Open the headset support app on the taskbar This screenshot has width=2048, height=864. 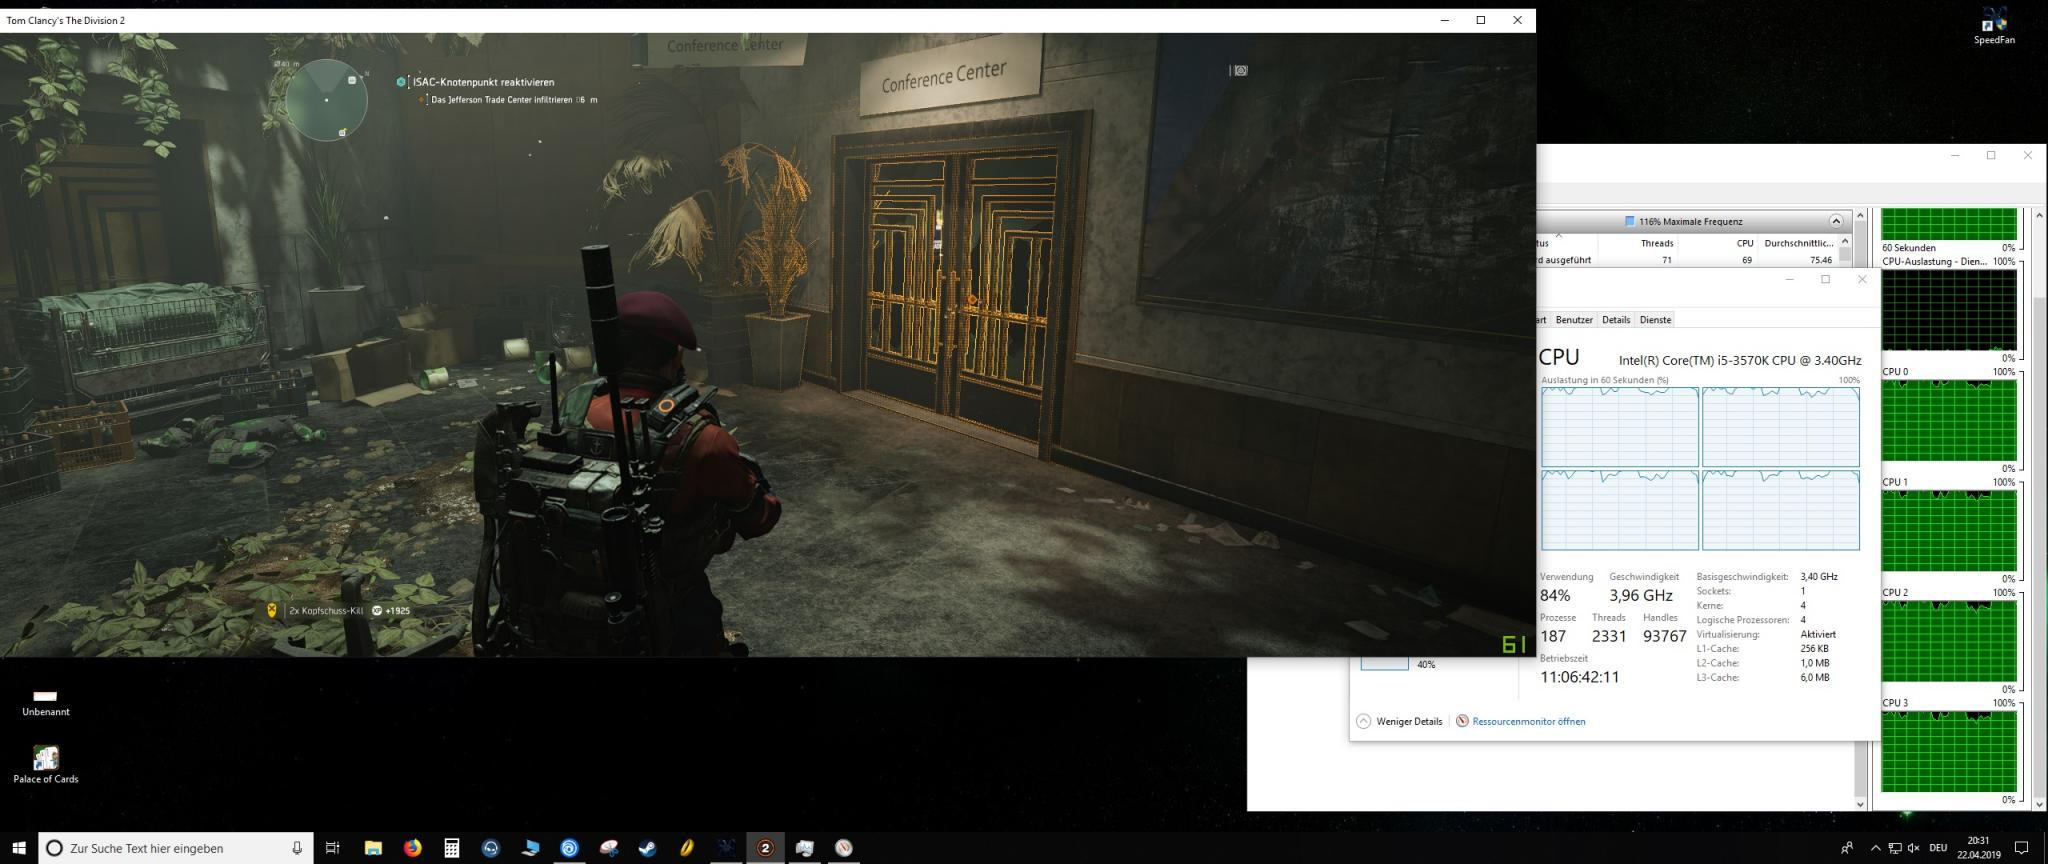(491, 848)
